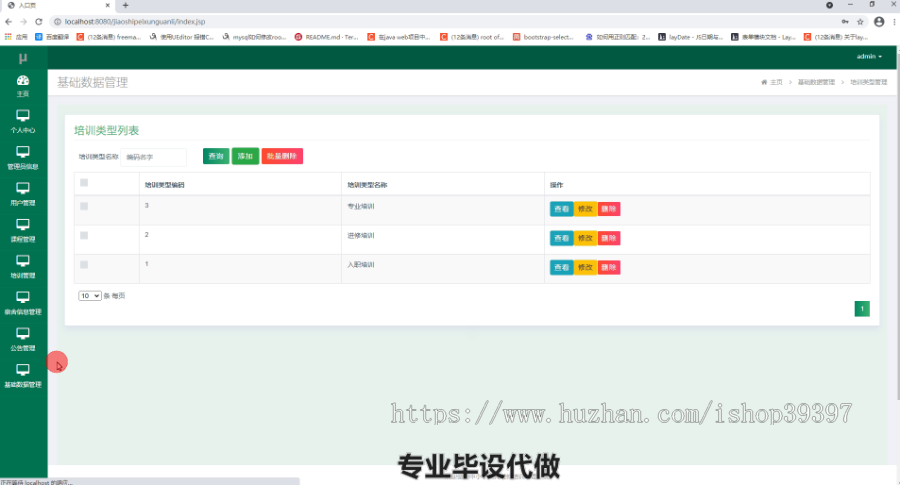The width and height of the screenshot is (900, 485).
Task: Open the rows-per-page dropdown showing 10
Action: point(90,296)
